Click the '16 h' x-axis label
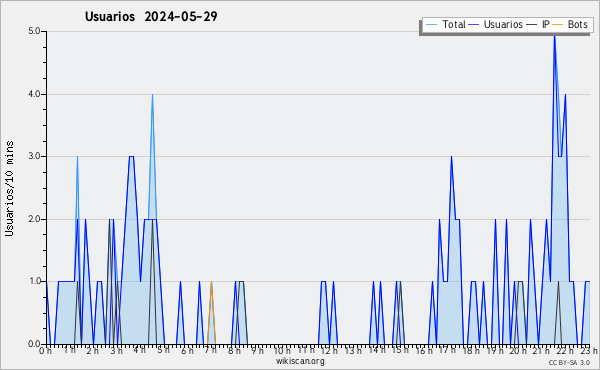The width and height of the screenshot is (600, 370). pyautogui.click(x=424, y=351)
